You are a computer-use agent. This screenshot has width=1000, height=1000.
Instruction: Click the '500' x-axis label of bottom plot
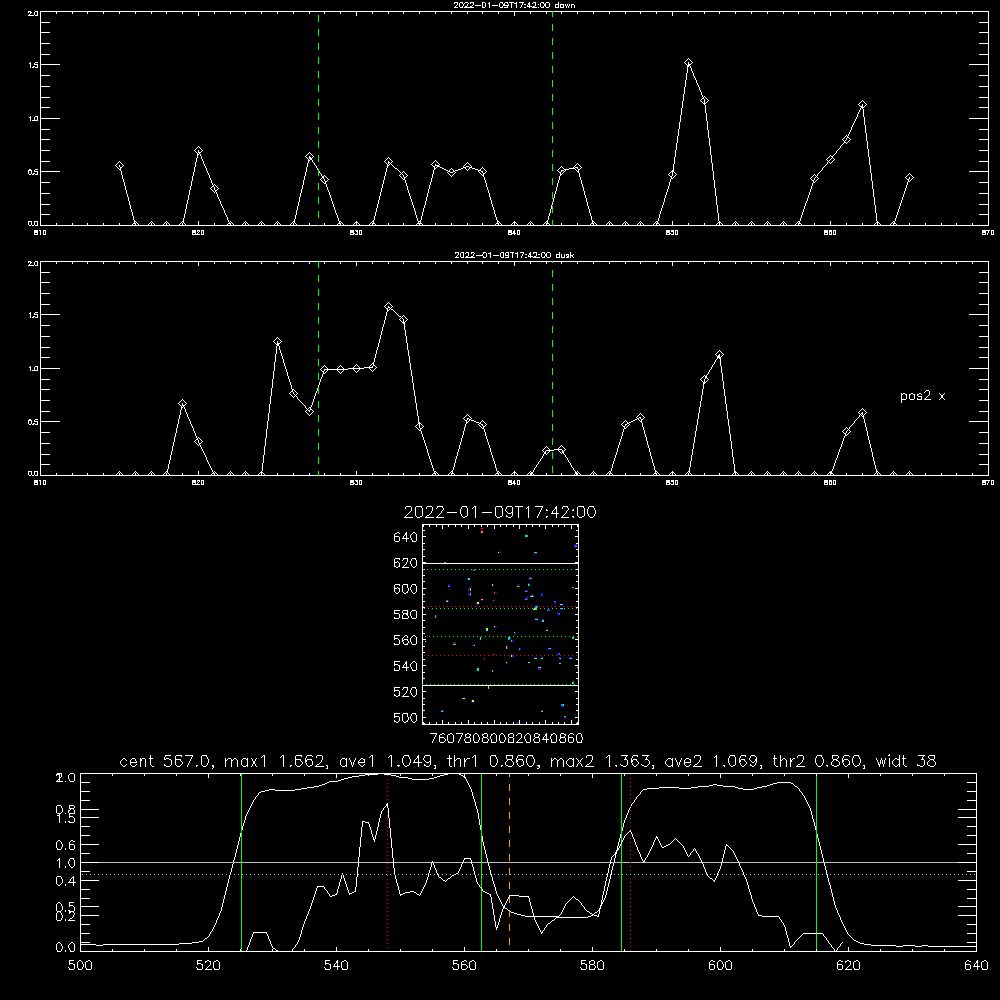coord(80,966)
